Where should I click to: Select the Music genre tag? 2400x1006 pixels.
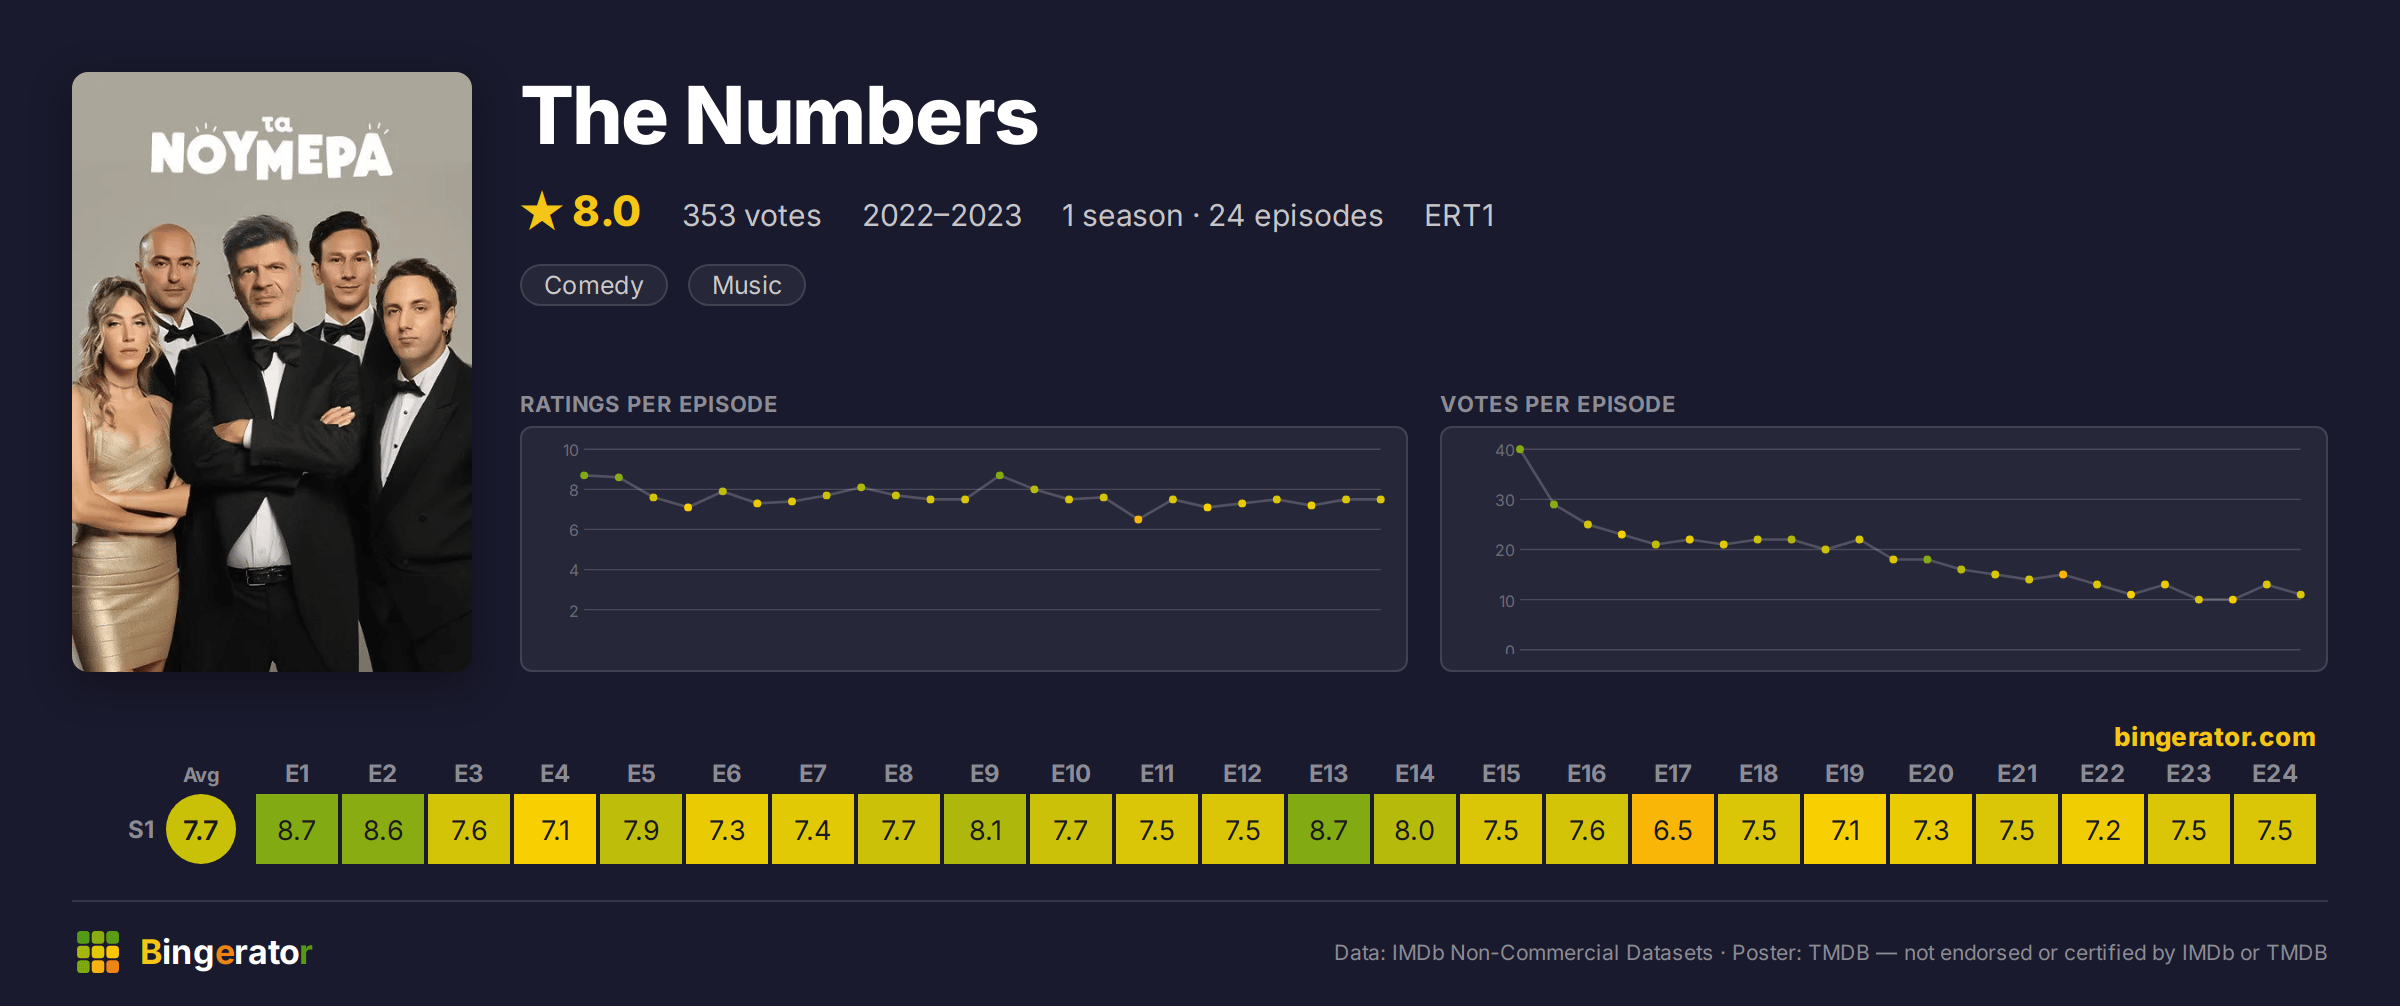[747, 285]
